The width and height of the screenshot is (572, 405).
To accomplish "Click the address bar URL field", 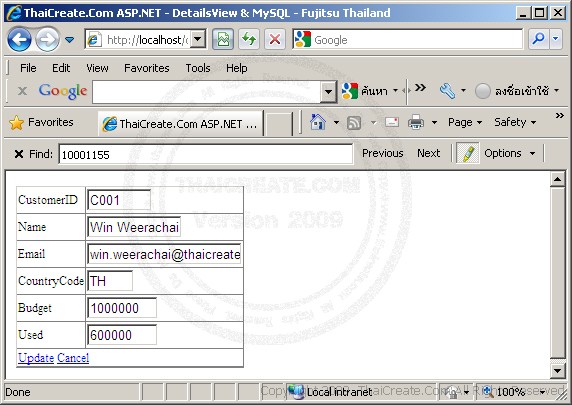I will click(x=137, y=39).
